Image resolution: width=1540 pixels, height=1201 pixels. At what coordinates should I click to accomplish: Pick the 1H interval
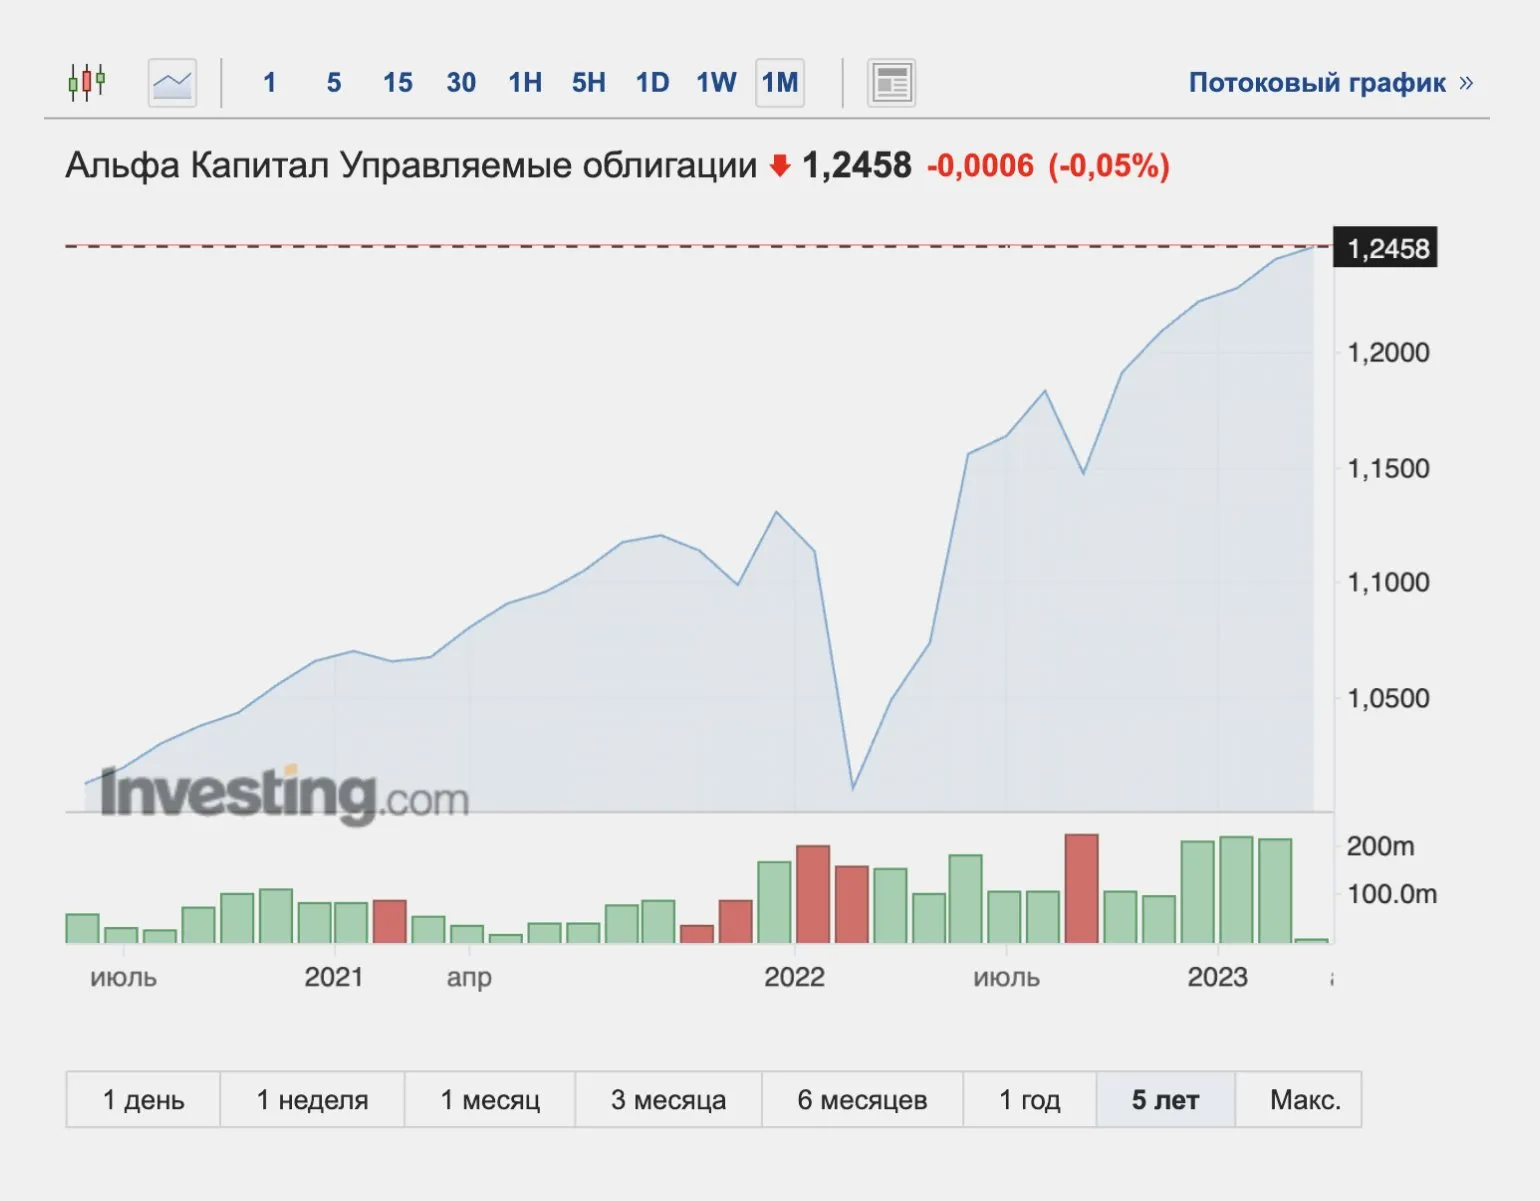pos(525,82)
